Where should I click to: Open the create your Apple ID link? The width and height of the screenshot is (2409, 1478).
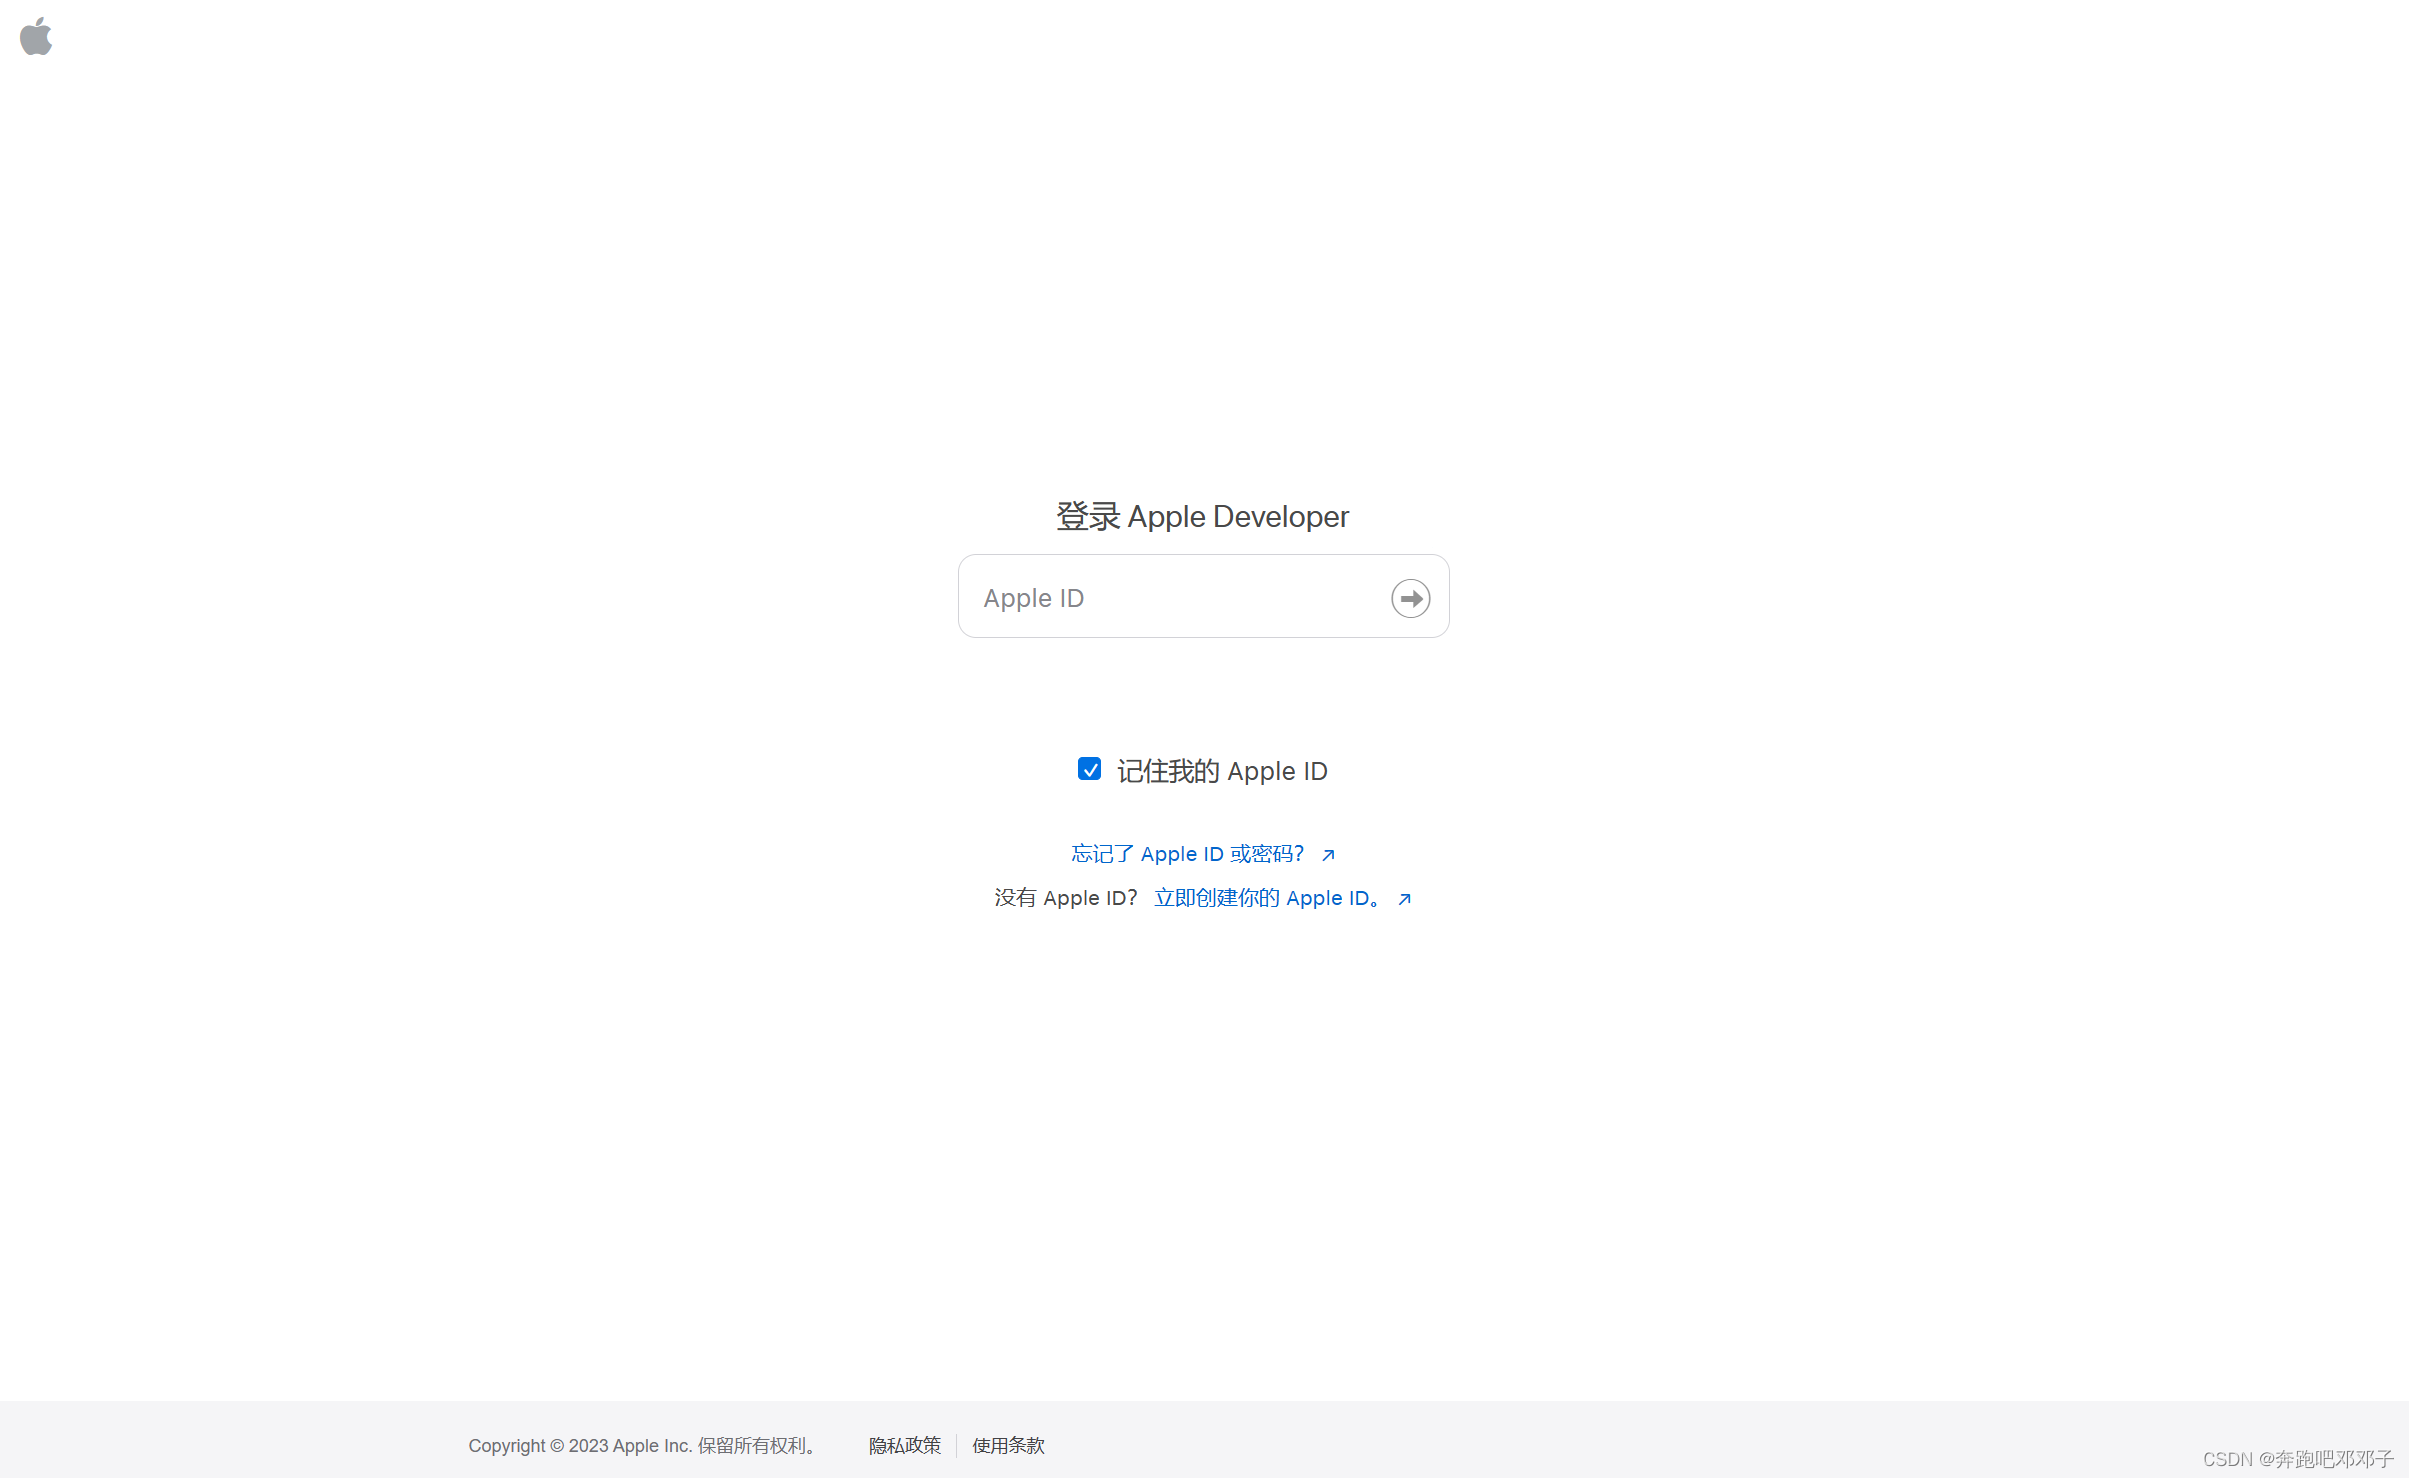click(x=1283, y=898)
